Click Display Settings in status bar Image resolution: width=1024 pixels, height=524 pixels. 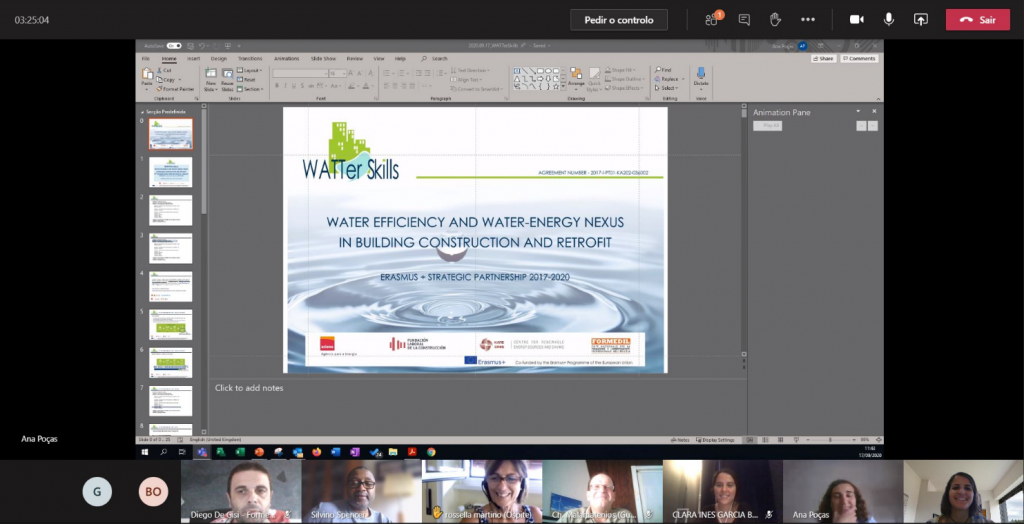click(715, 440)
